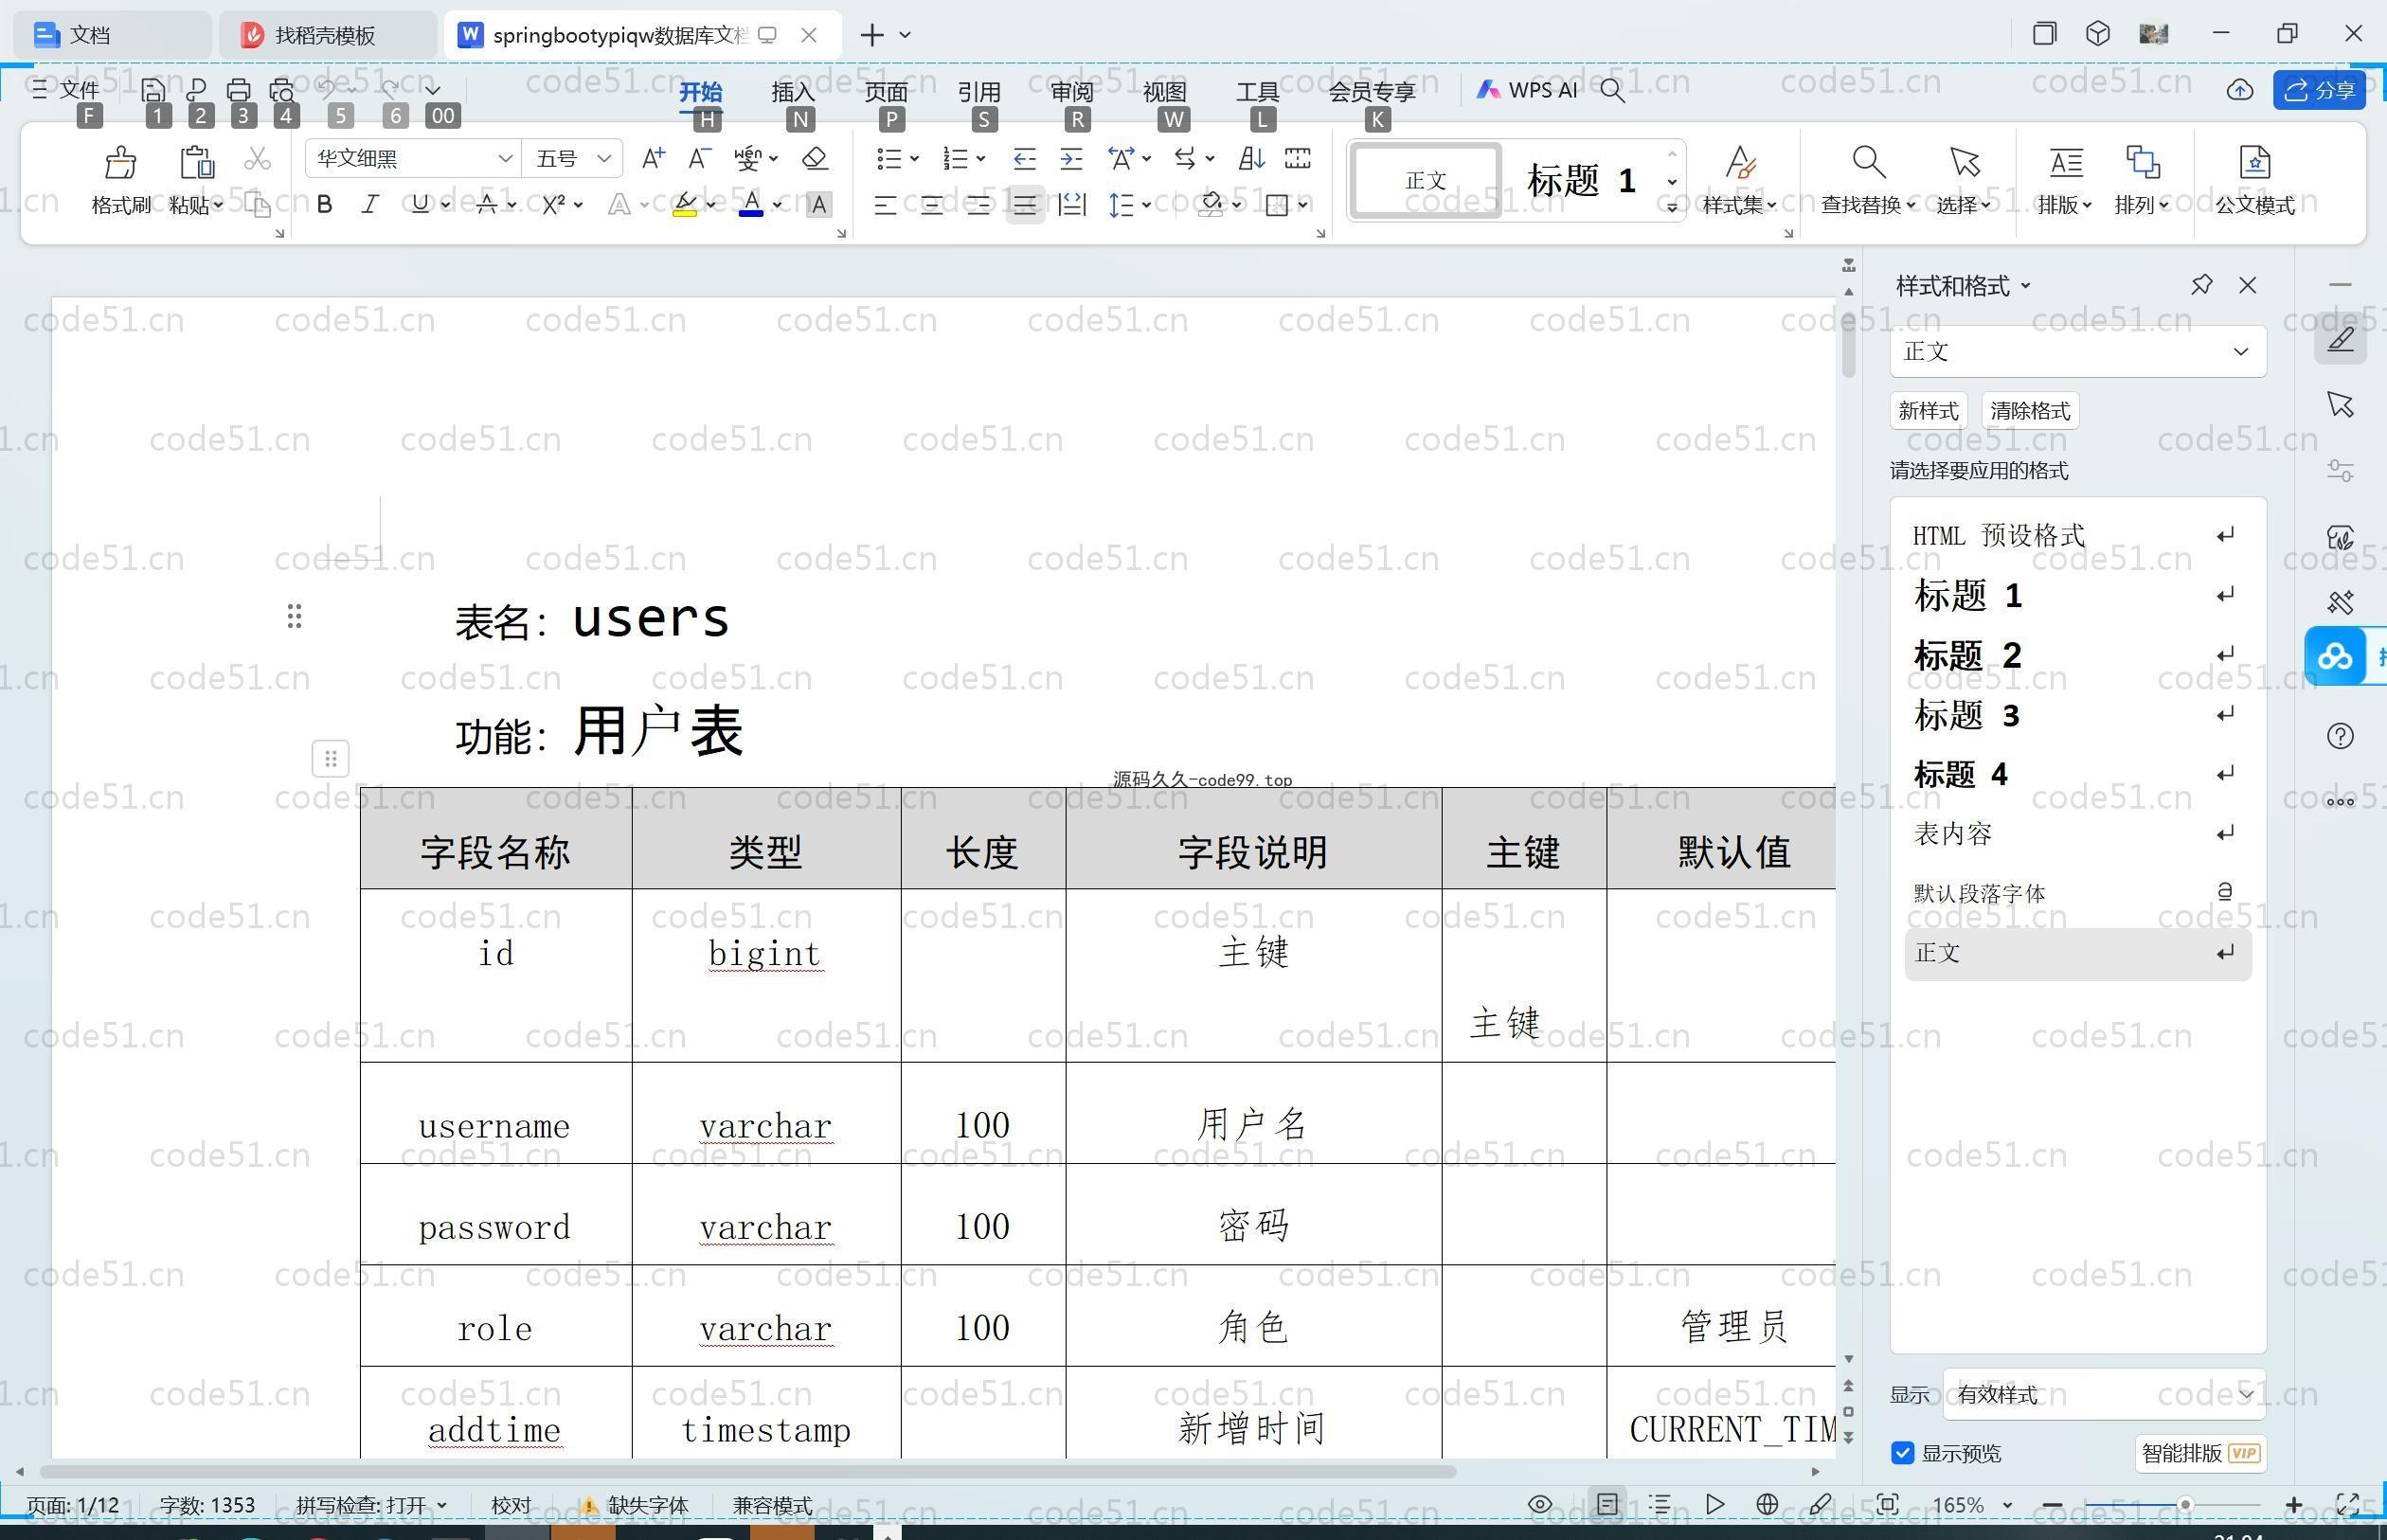Click the print icon in quick access toolbar

point(238,90)
